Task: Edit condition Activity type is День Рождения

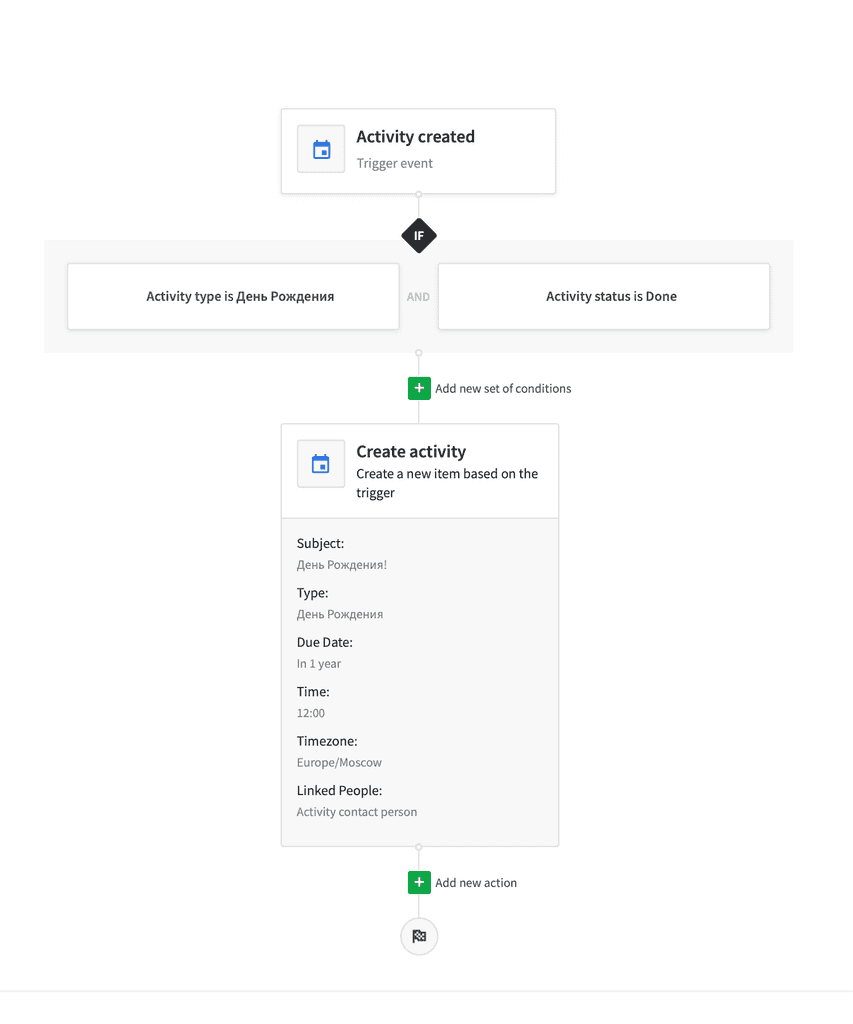Action: (x=233, y=296)
